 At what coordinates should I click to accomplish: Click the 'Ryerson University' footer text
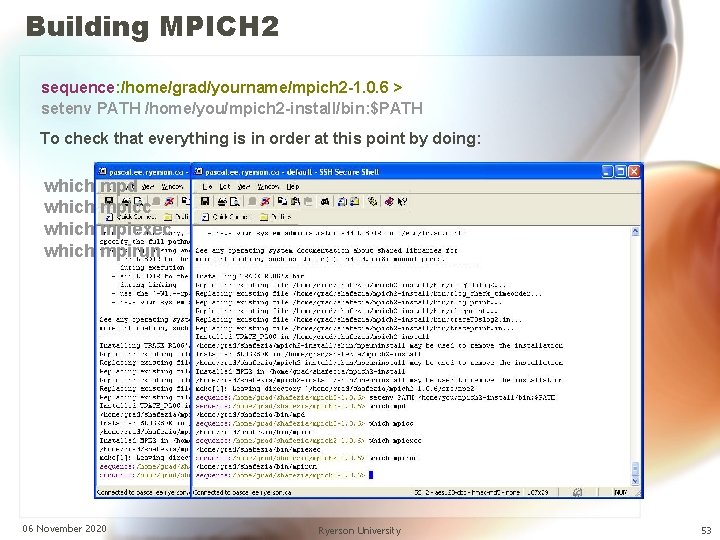360,530
